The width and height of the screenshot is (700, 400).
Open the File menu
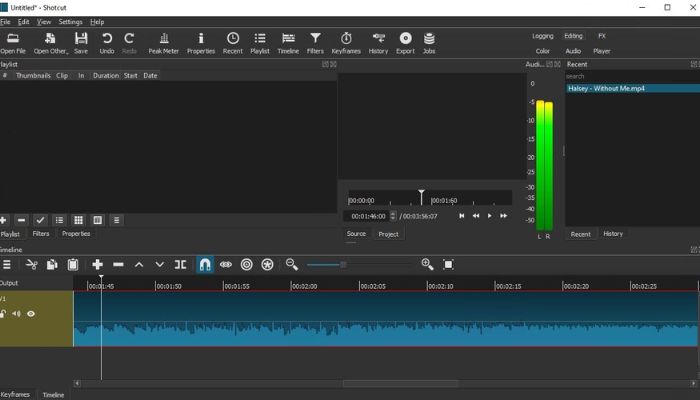click(x=5, y=22)
